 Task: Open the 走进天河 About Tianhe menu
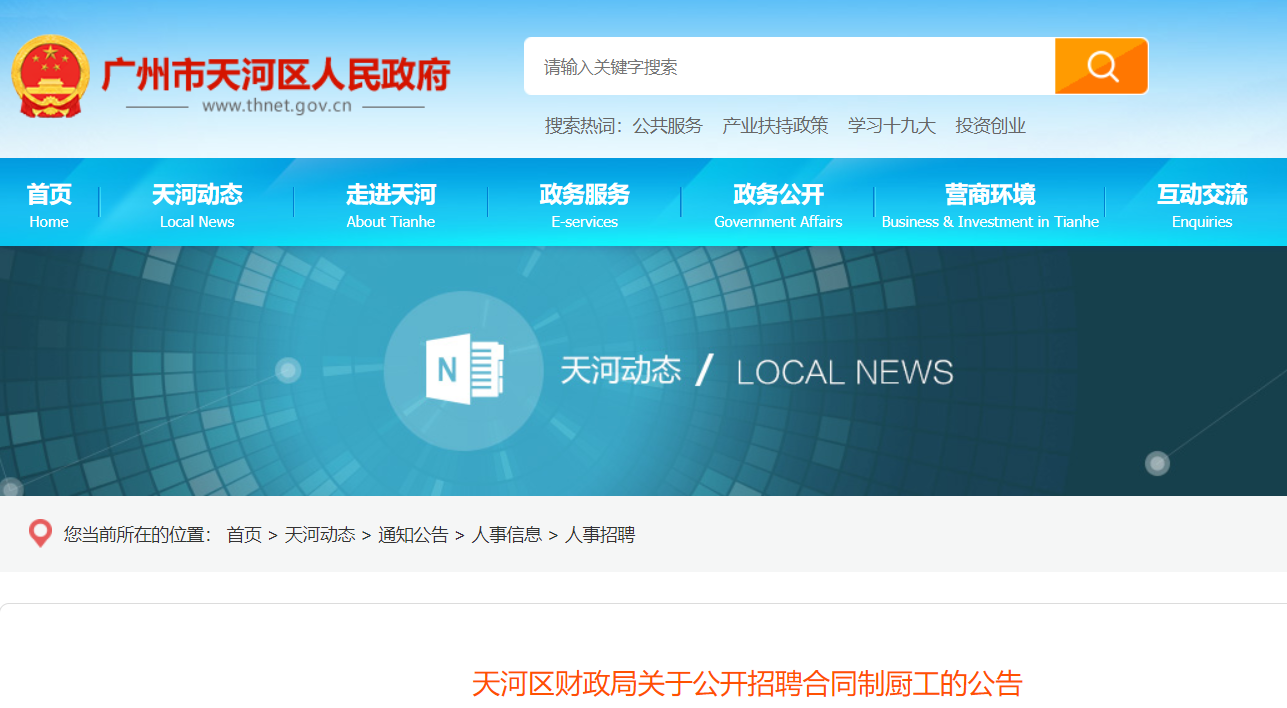coord(391,205)
